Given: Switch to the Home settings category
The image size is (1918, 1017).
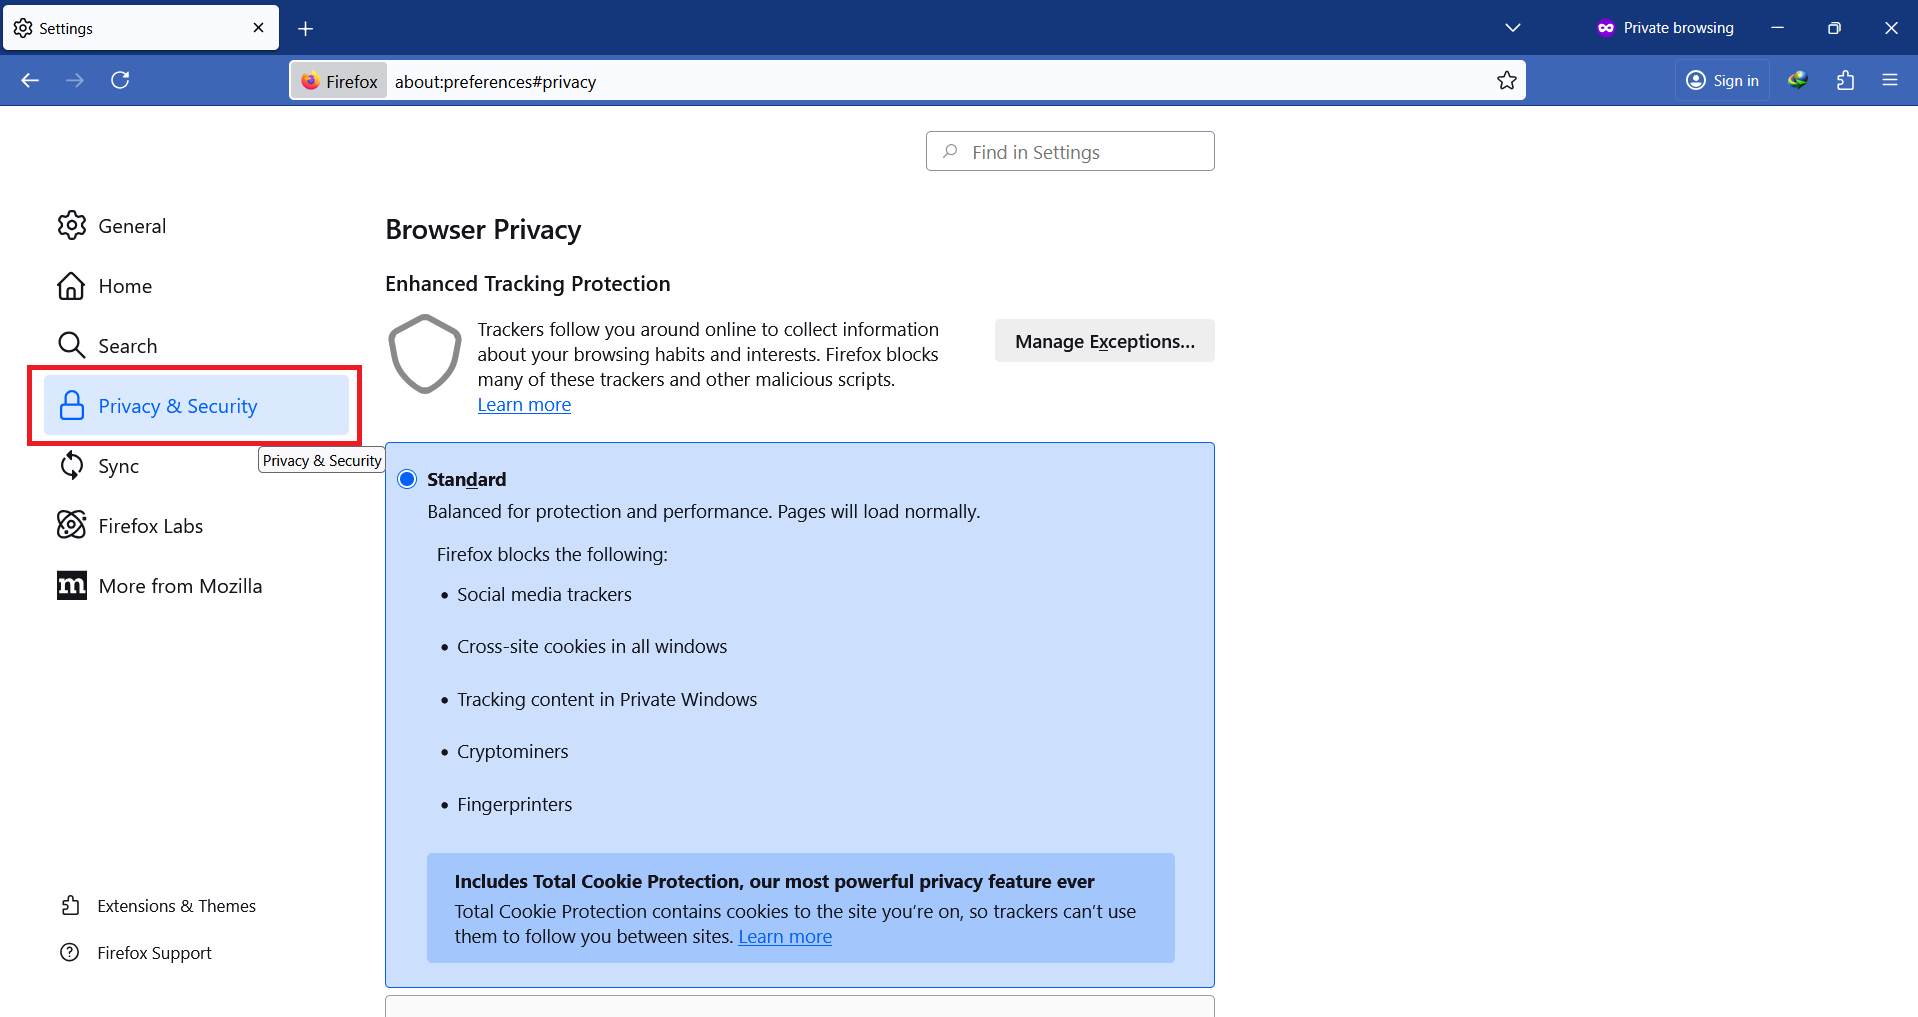Looking at the screenshot, I should pyautogui.click(x=124, y=286).
